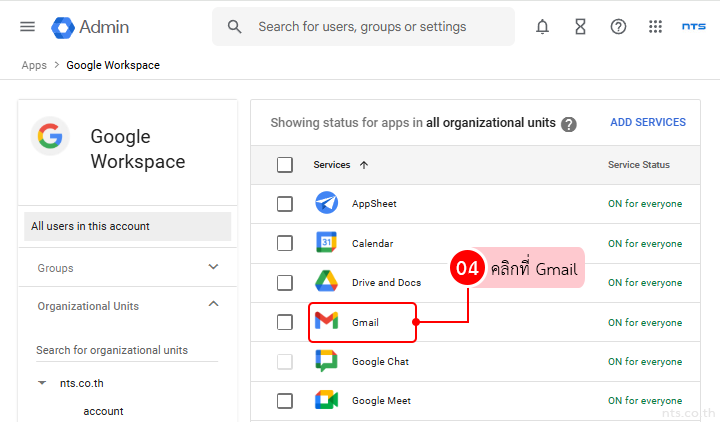This screenshot has width=720, height=422.
Task: Open the Google Meet service name
Action: [x=381, y=401]
